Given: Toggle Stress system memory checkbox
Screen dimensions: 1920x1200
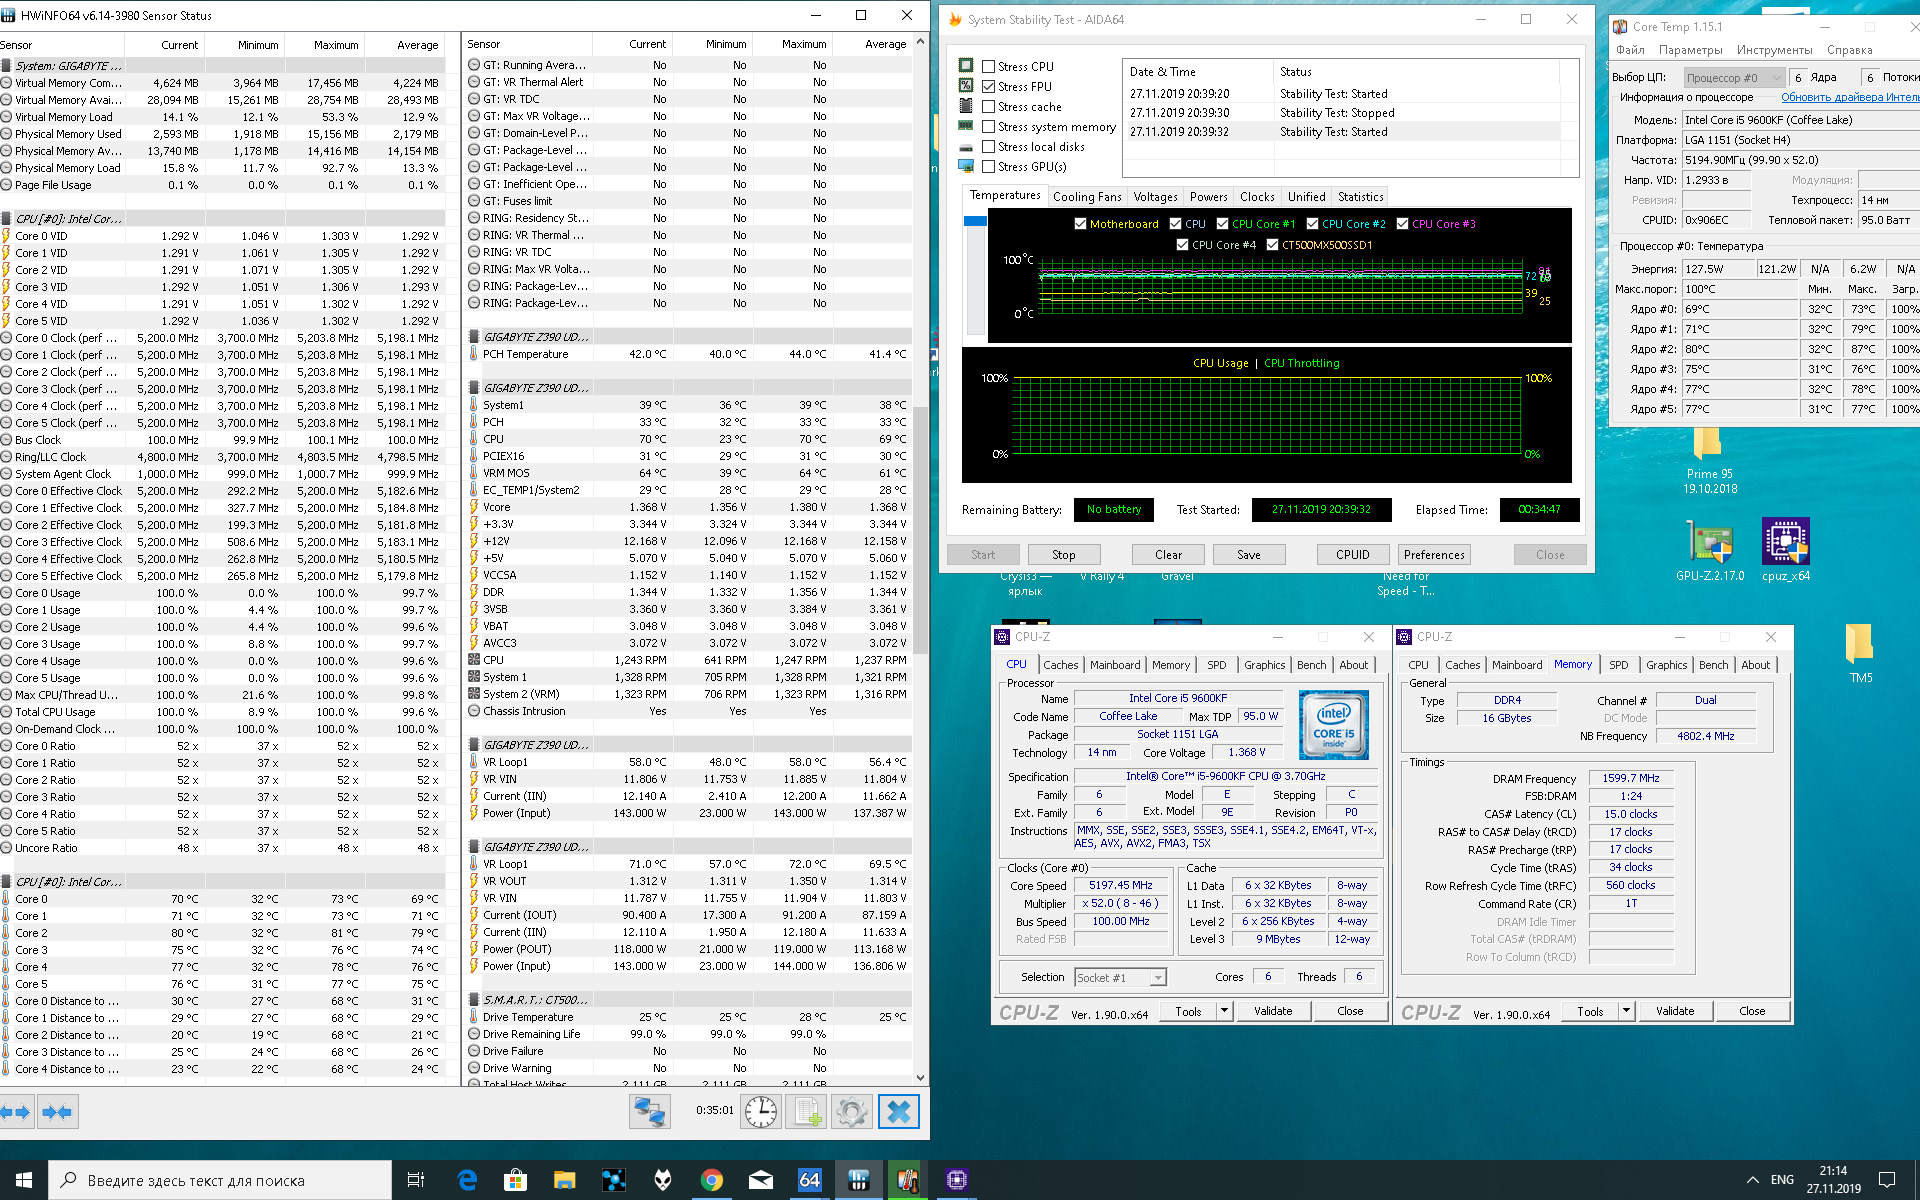Looking at the screenshot, I should click(x=988, y=127).
